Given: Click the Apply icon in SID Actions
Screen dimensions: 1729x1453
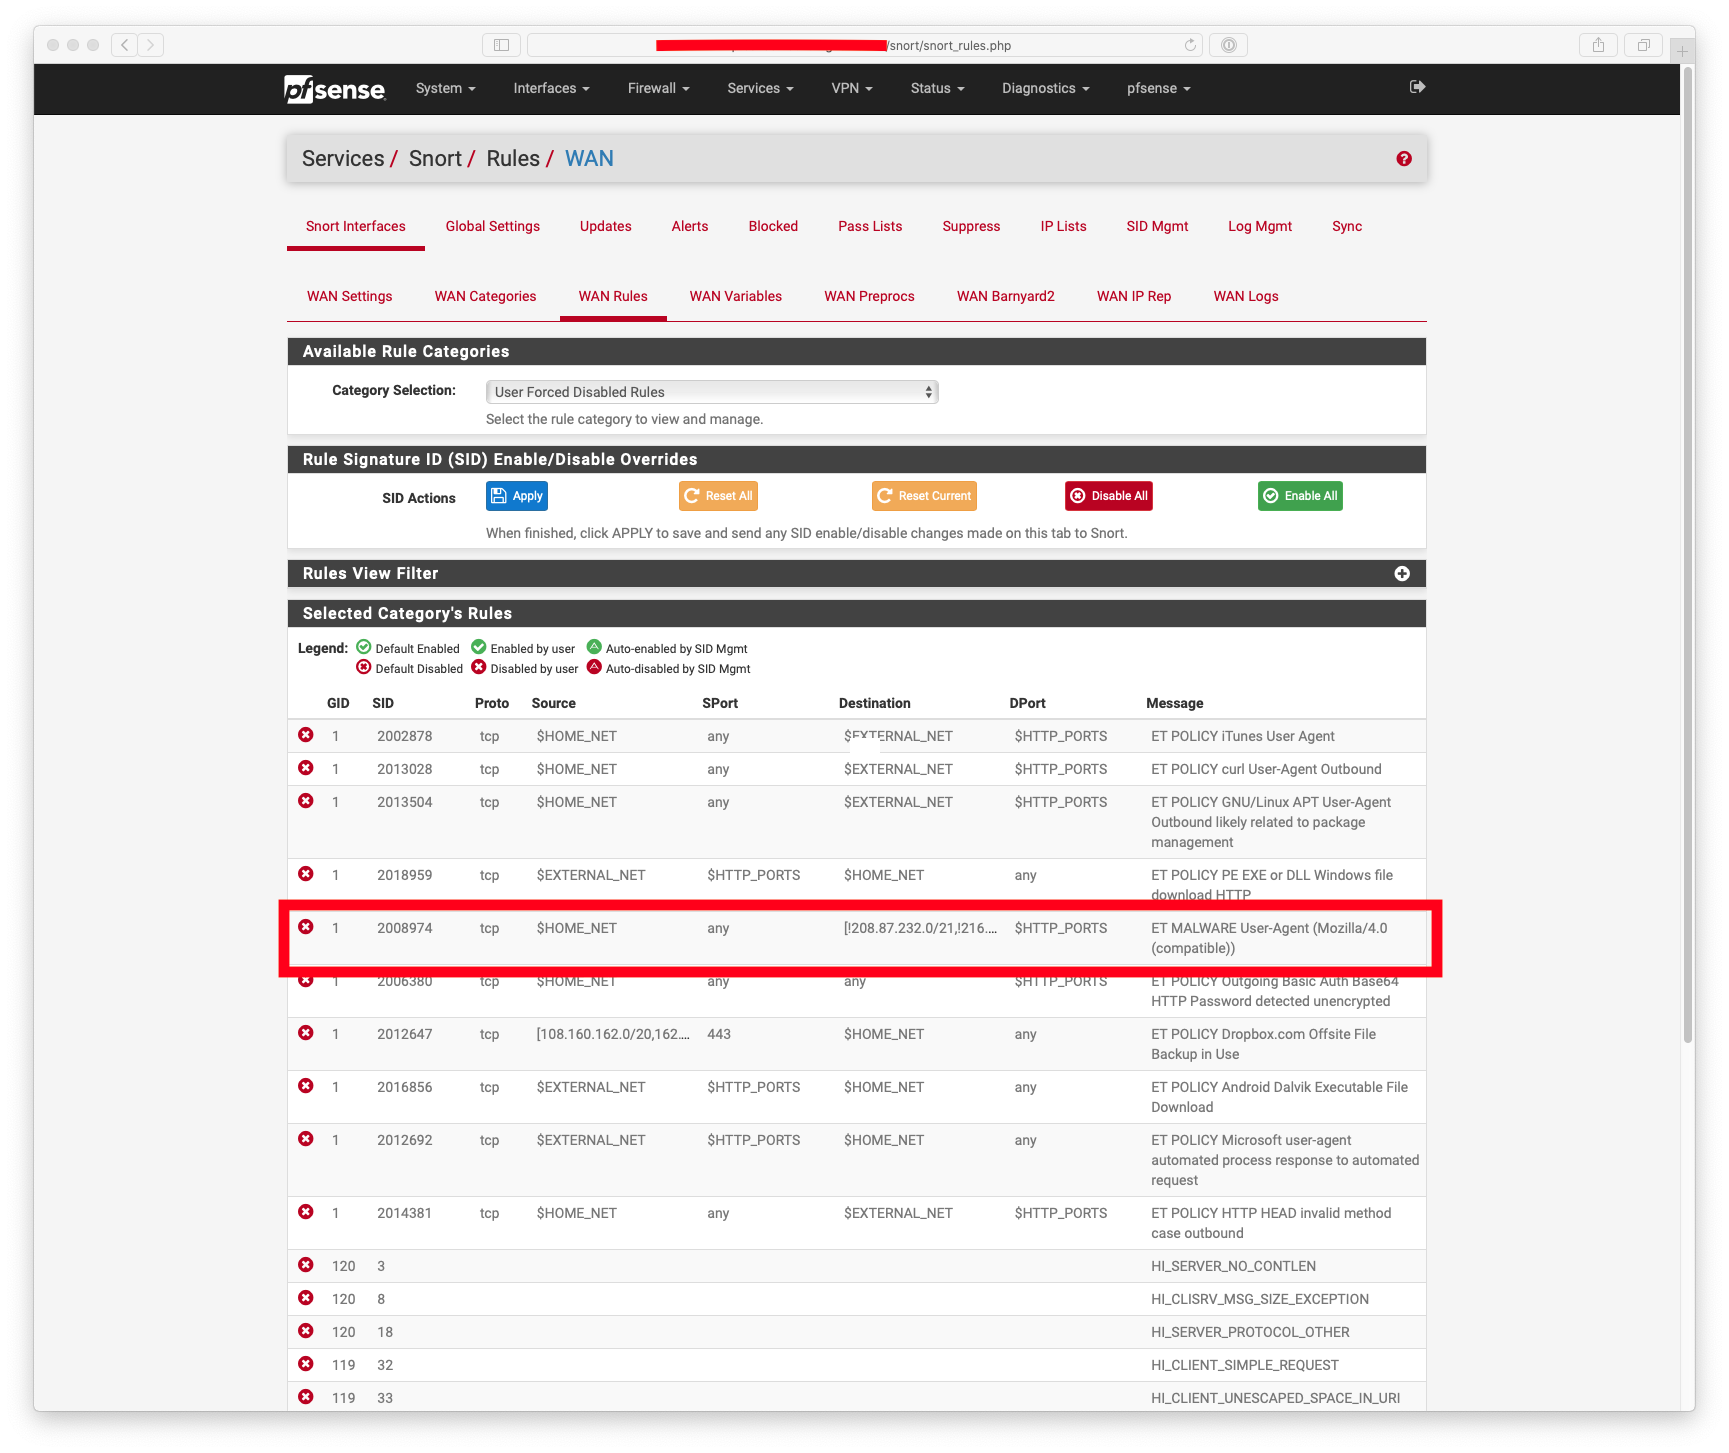Looking at the screenshot, I should tap(498, 495).
